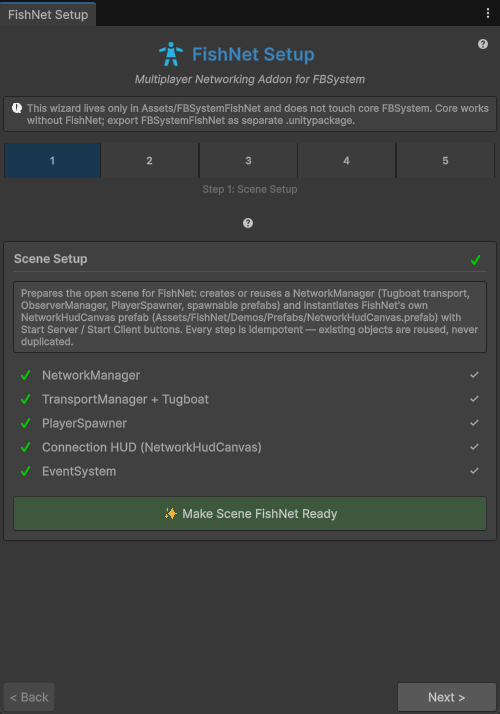This screenshot has height=714, width=500.
Task: Click the Next > button
Action: (447, 697)
